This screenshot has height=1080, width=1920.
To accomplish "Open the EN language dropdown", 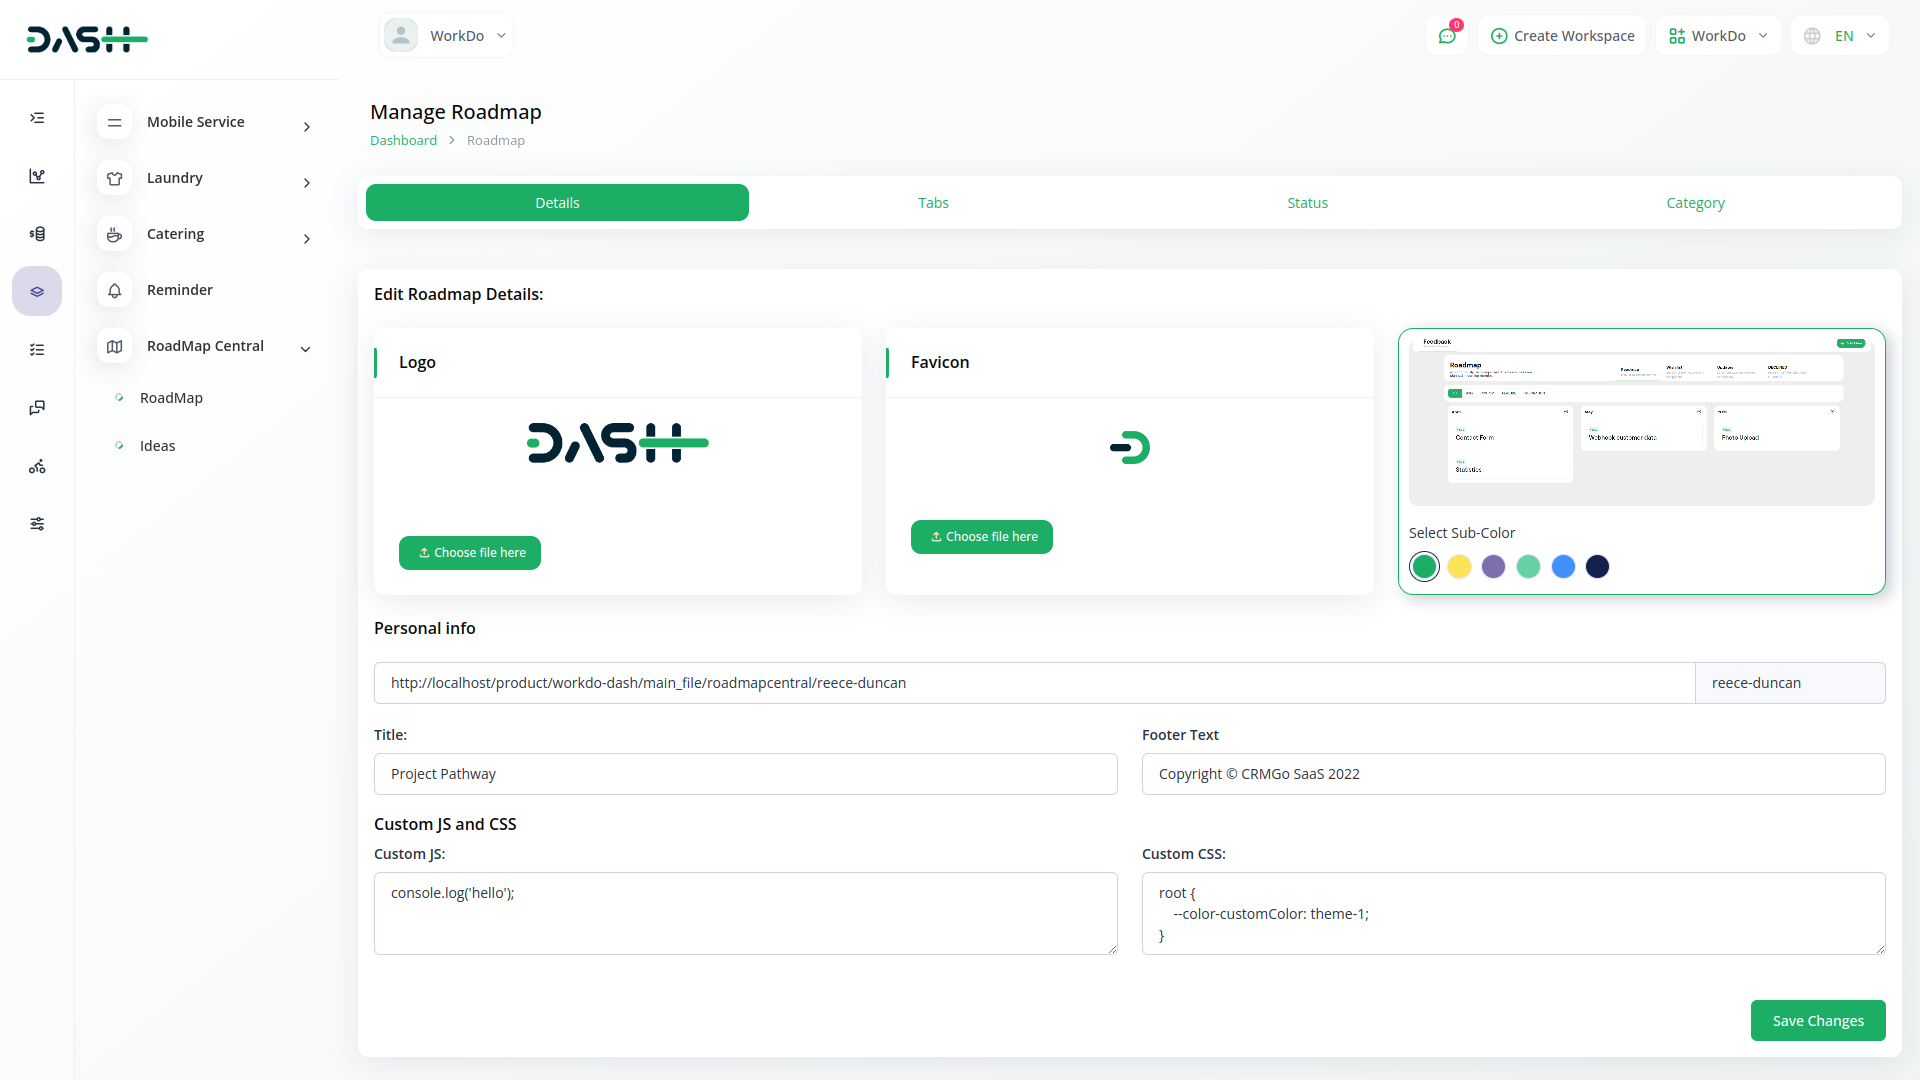I will point(1841,36).
